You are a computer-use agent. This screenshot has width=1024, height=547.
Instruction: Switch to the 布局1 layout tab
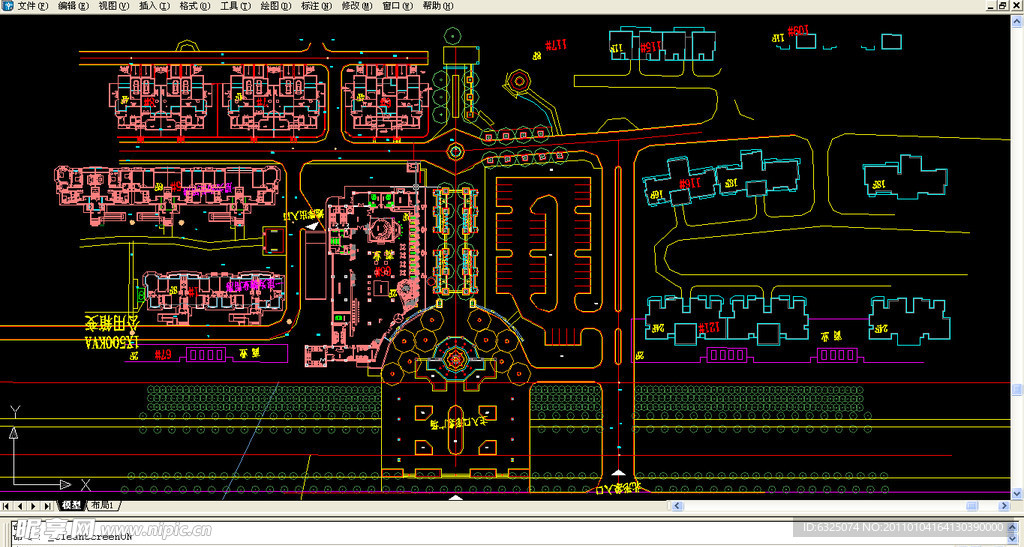point(102,506)
